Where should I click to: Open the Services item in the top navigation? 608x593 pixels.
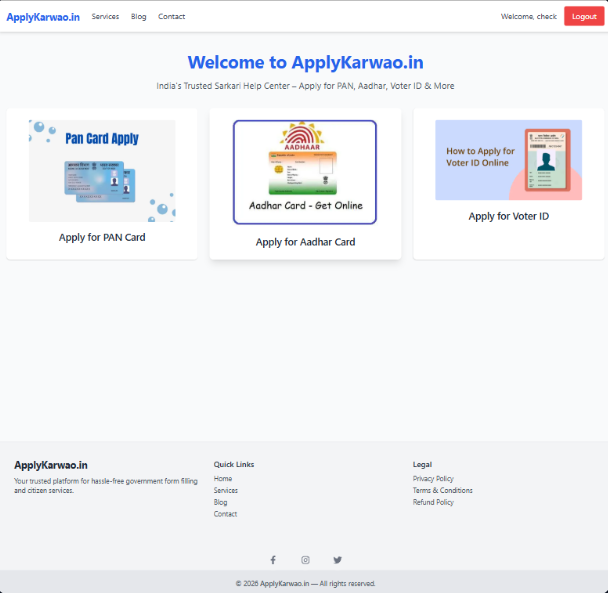pyautogui.click(x=105, y=16)
